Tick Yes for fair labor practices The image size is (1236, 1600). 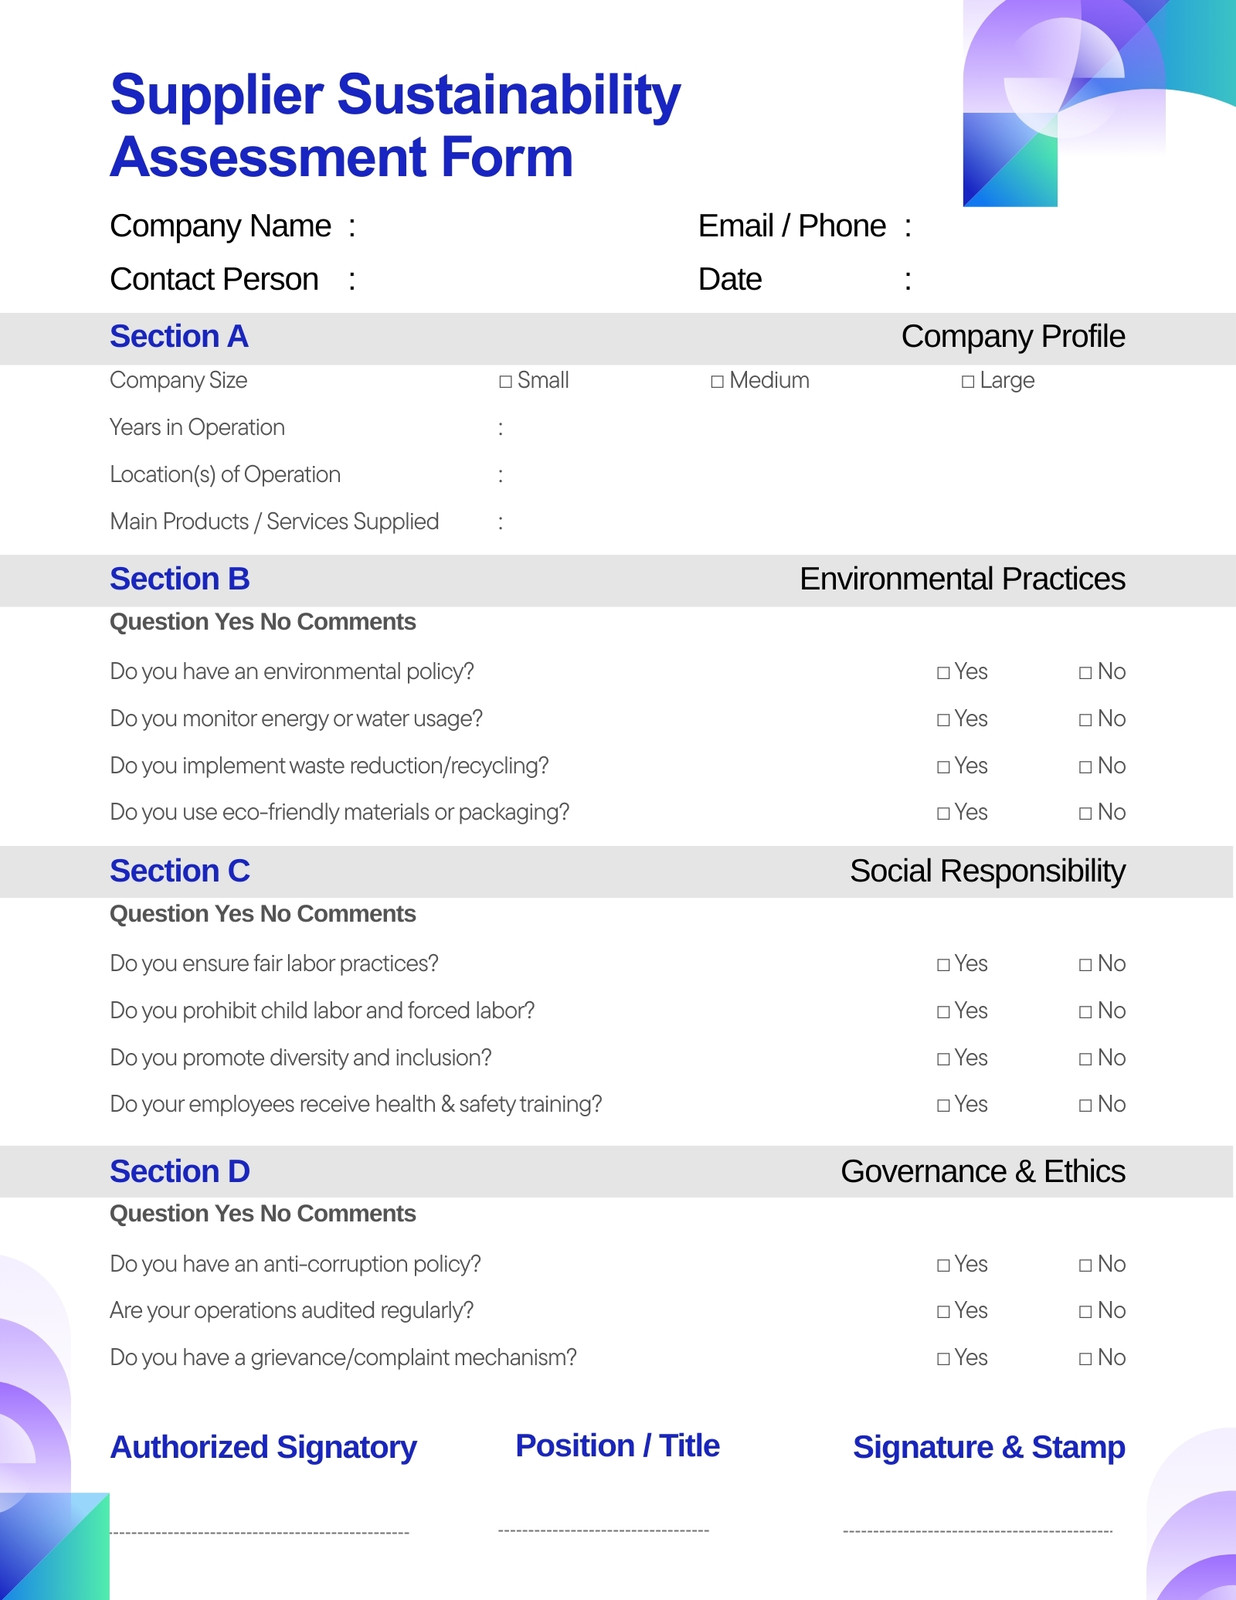[x=943, y=965]
